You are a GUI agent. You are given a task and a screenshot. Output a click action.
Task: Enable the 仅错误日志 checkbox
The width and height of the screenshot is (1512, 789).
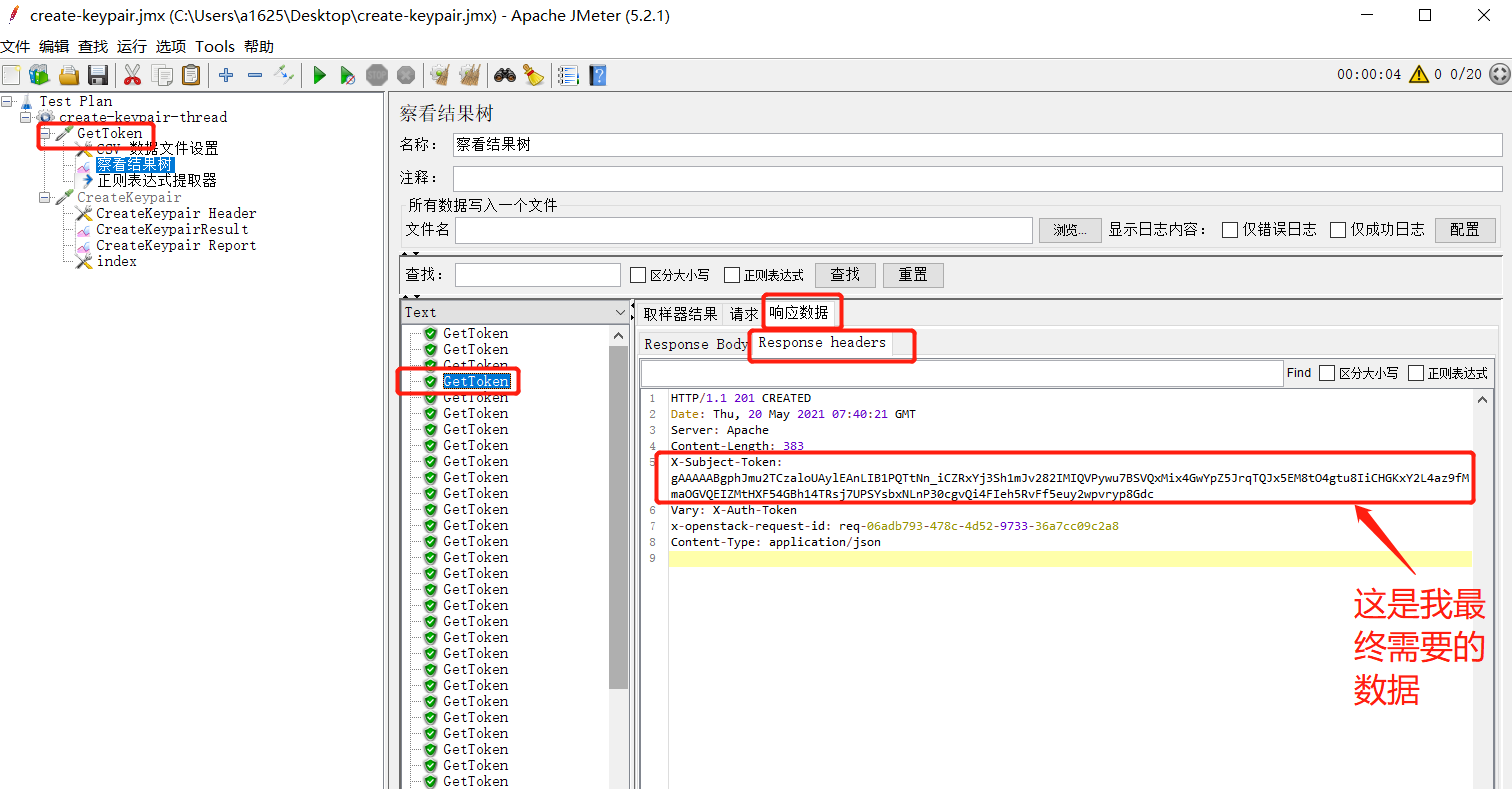pos(1230,230)
